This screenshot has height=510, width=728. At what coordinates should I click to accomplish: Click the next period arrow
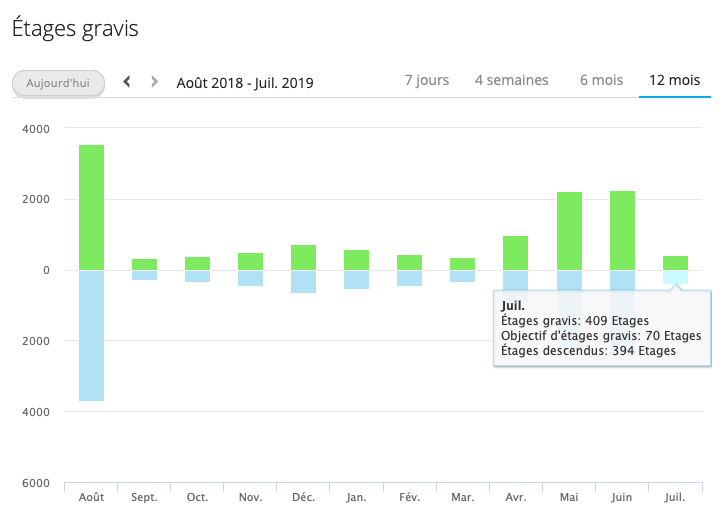tap(154, 82)
